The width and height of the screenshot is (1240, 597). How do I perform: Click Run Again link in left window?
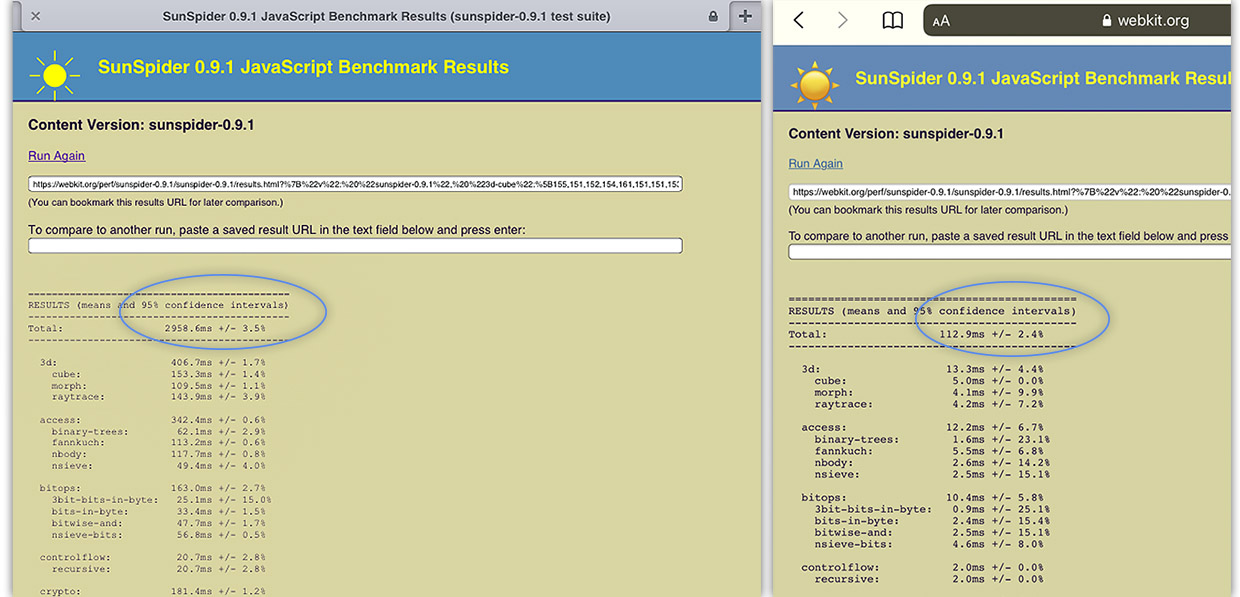[56, 156]
